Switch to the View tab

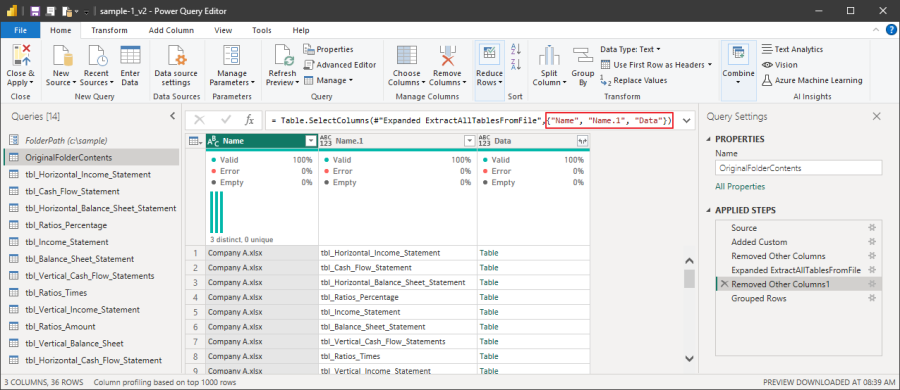pos(223,30)
